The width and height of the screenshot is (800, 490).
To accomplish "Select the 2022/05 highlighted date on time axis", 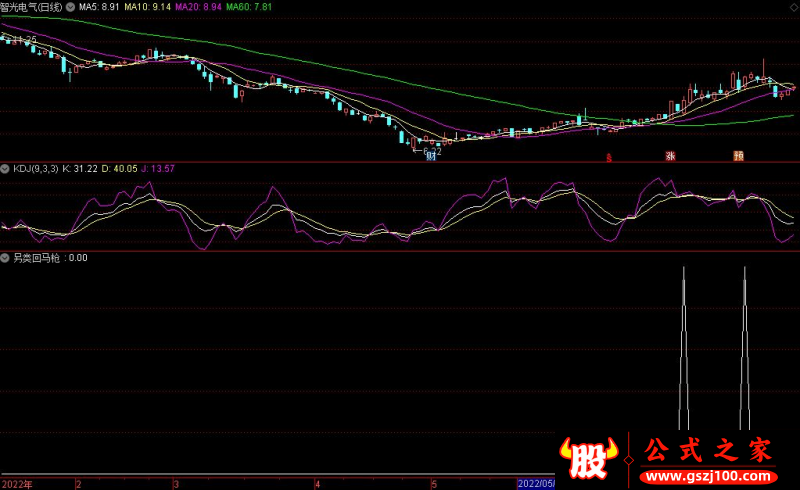I will tap(535, 484).
